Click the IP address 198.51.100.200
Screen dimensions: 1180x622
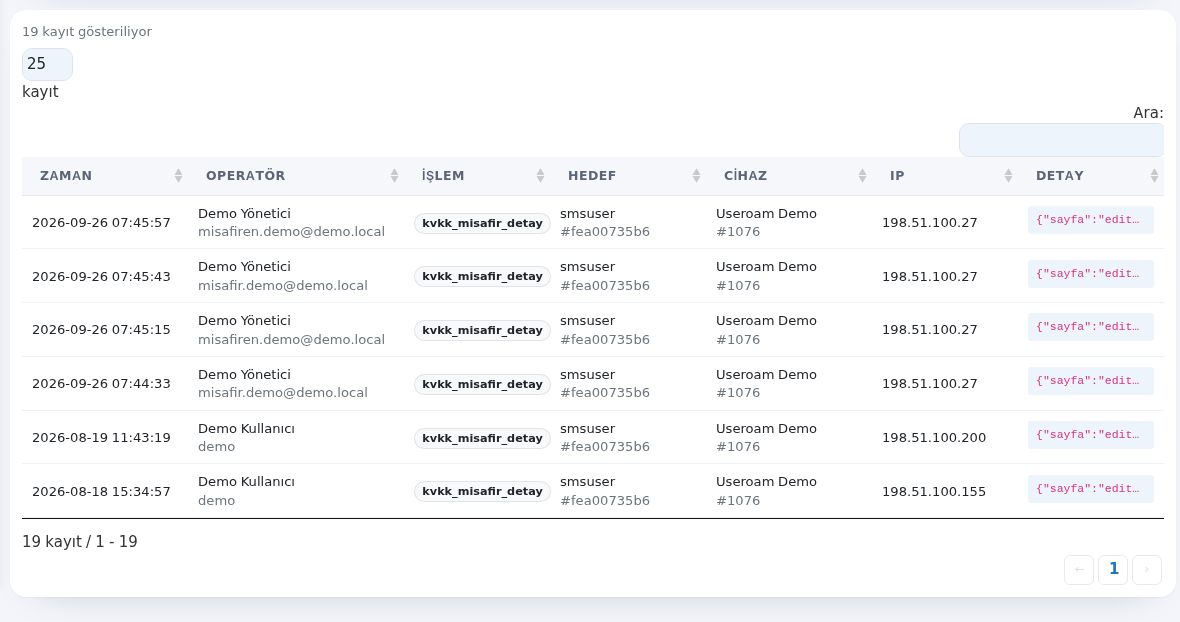pyautogui.click(x=934, y=438)
